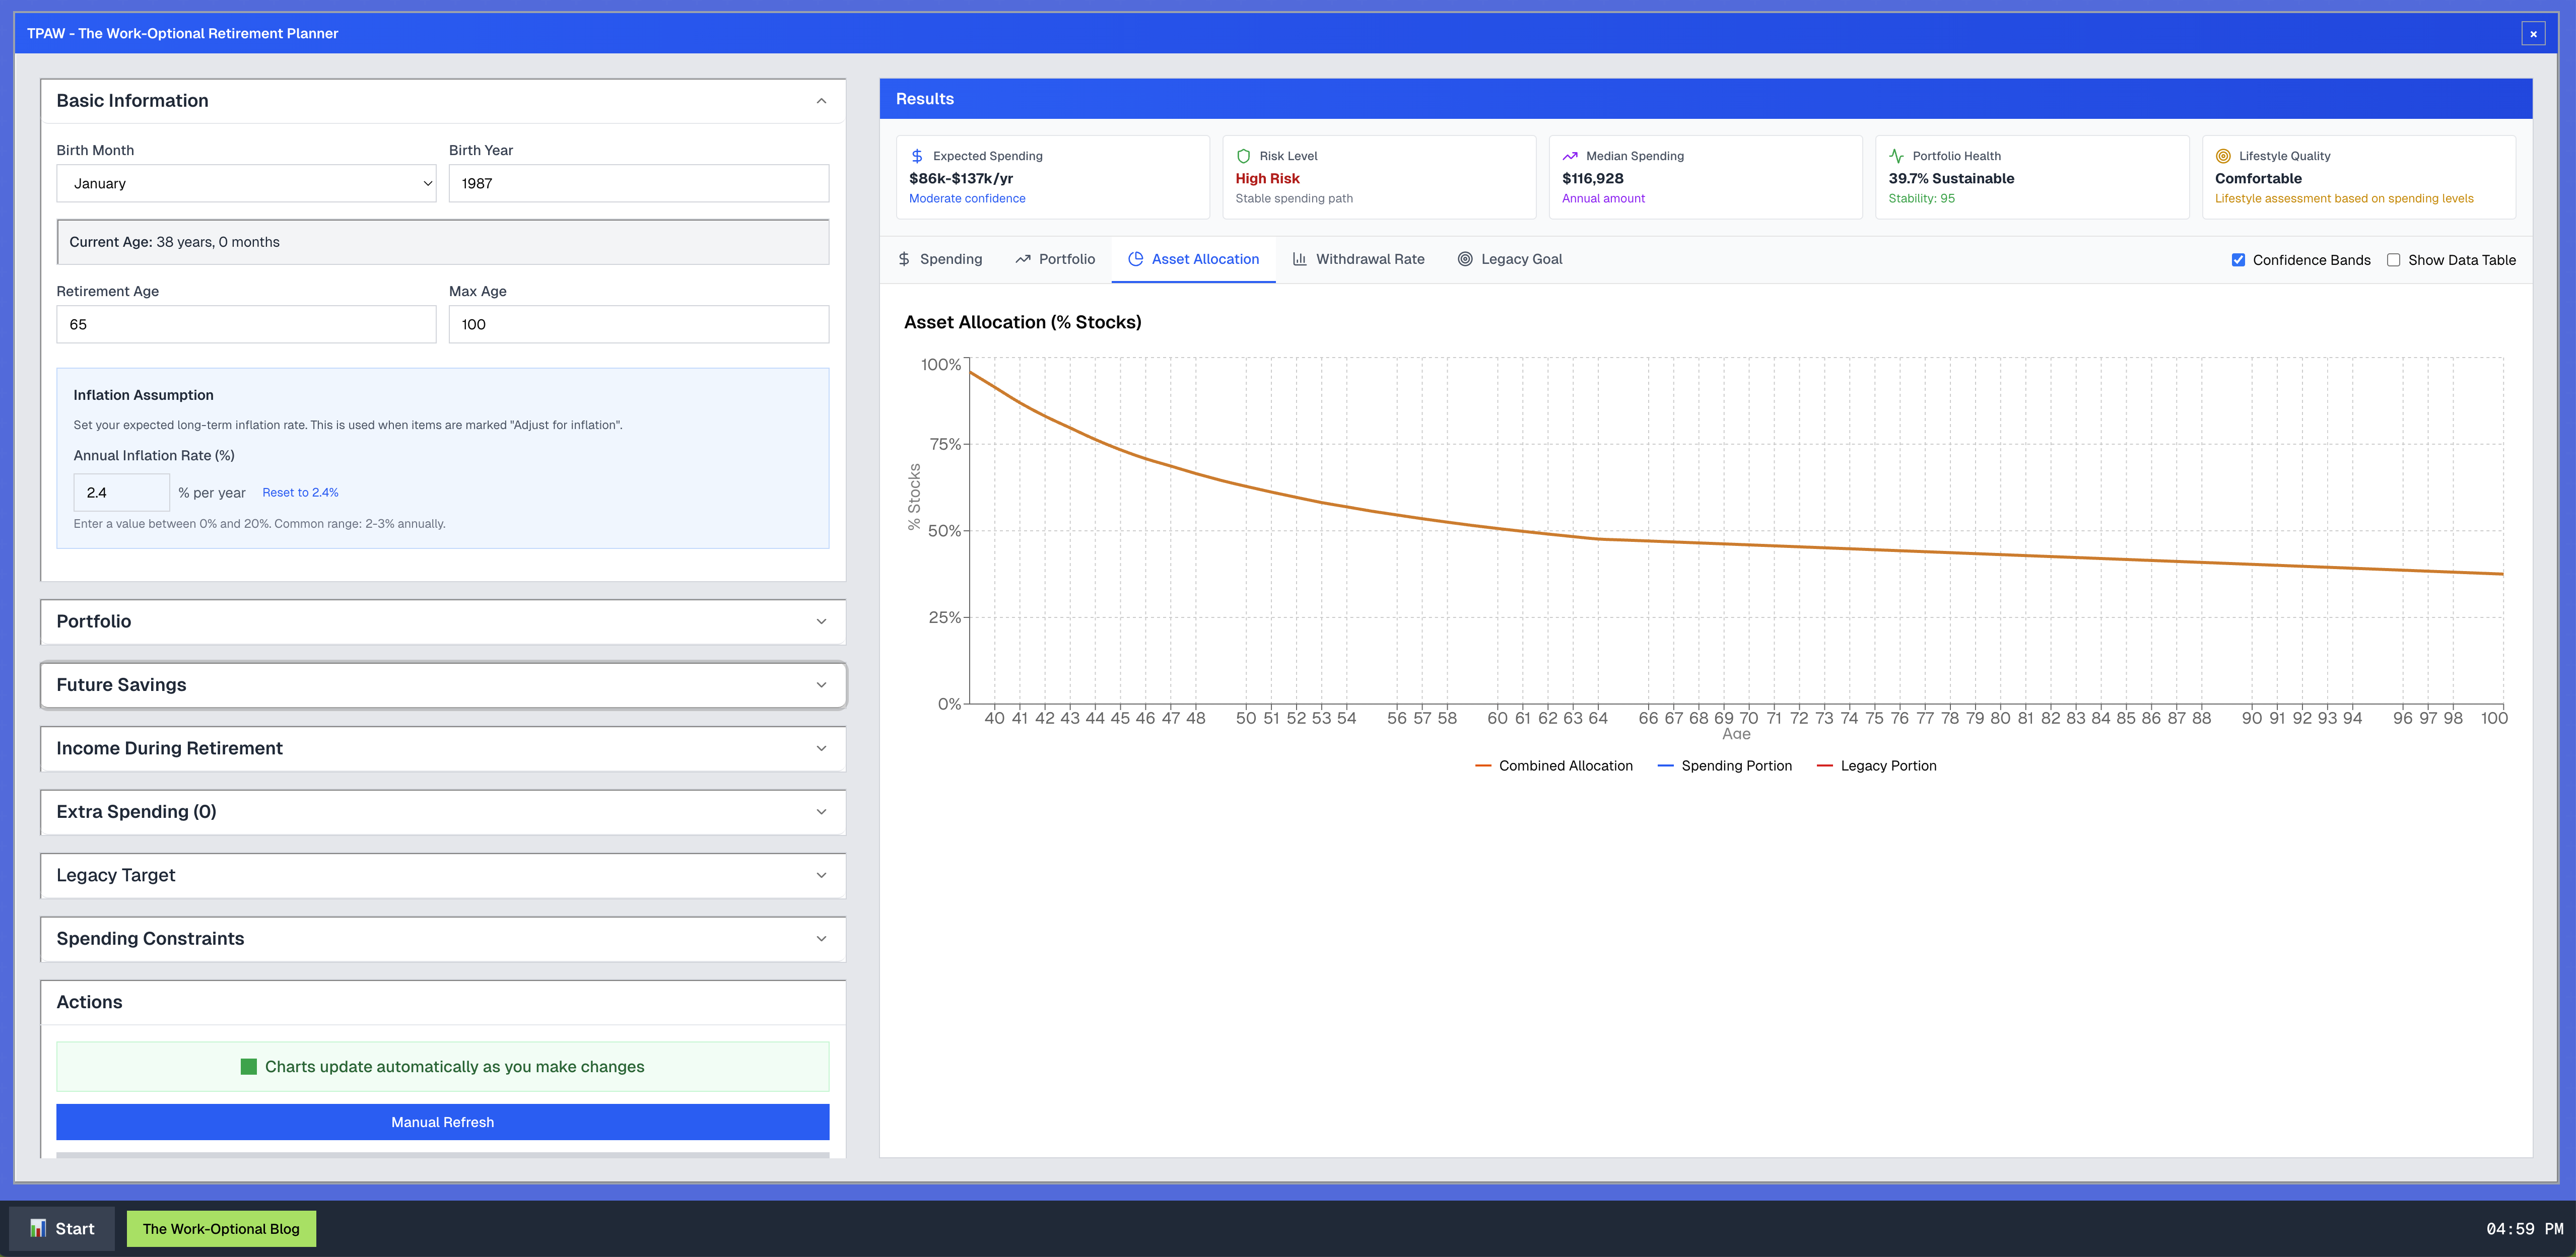This screenshot has height=1257, width=2576.
Task: Click the Stability: 95 text
Action: (x=1921, y=199)
